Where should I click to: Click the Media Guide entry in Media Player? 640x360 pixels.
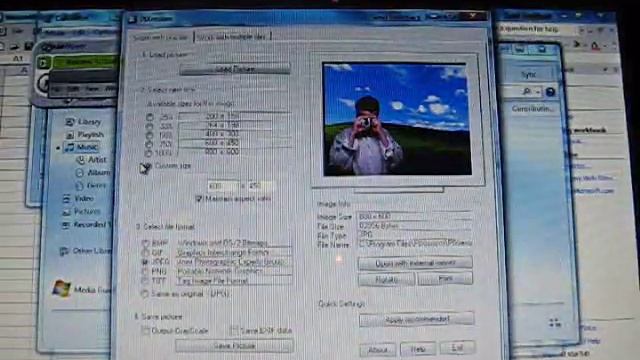point(92,290)
